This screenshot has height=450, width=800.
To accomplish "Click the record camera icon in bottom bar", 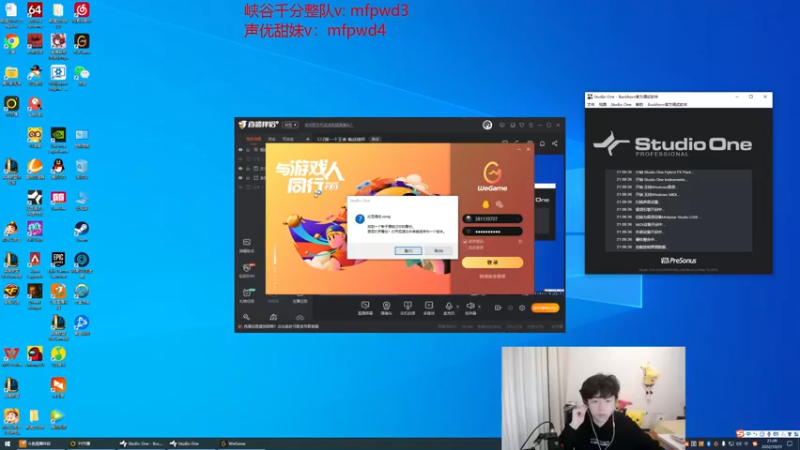I will pyautogui.click(x=497, y=308).
